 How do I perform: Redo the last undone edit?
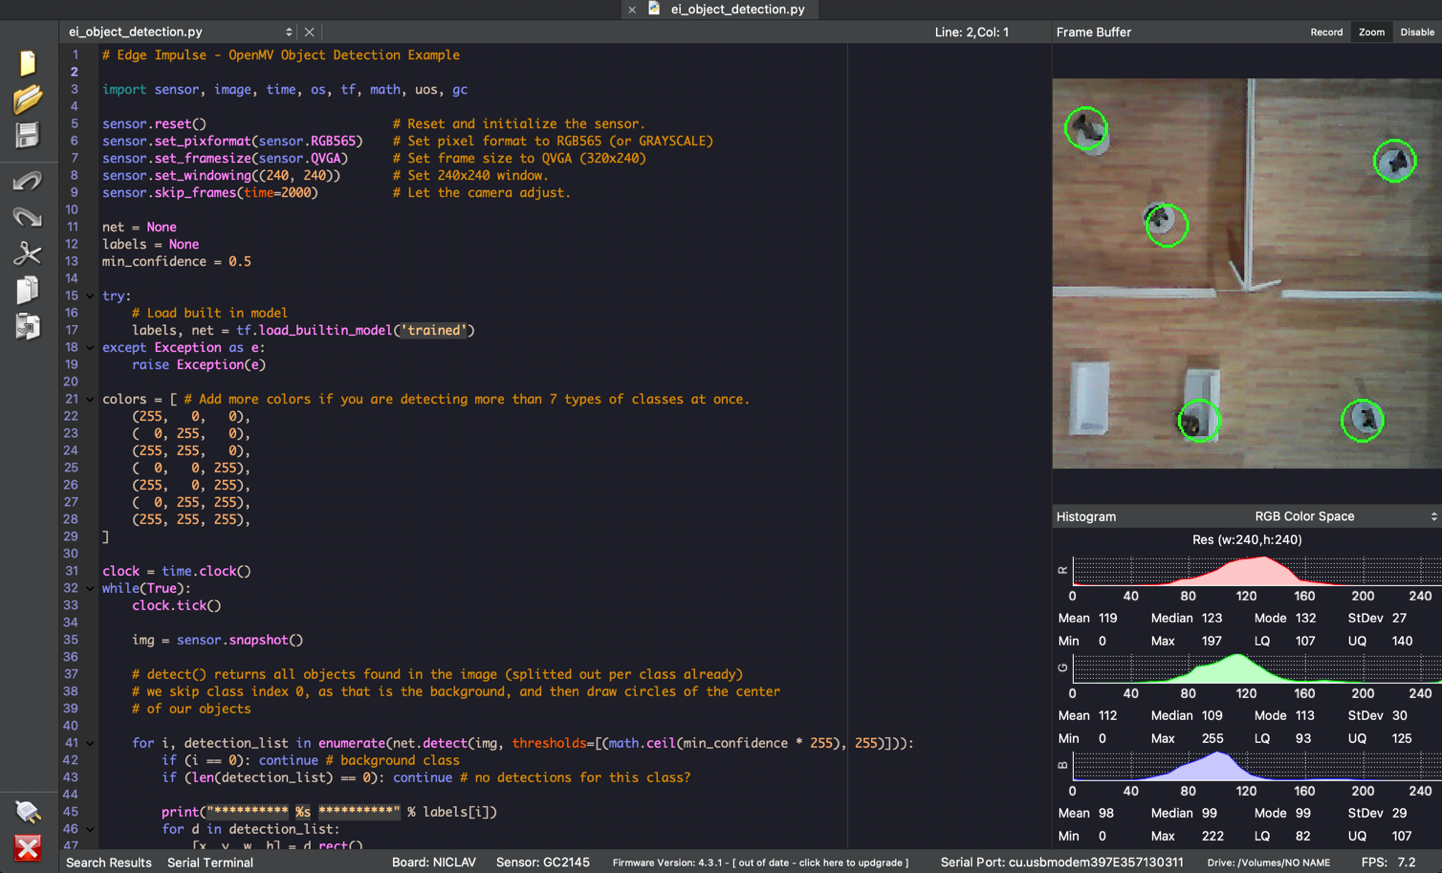27,217
